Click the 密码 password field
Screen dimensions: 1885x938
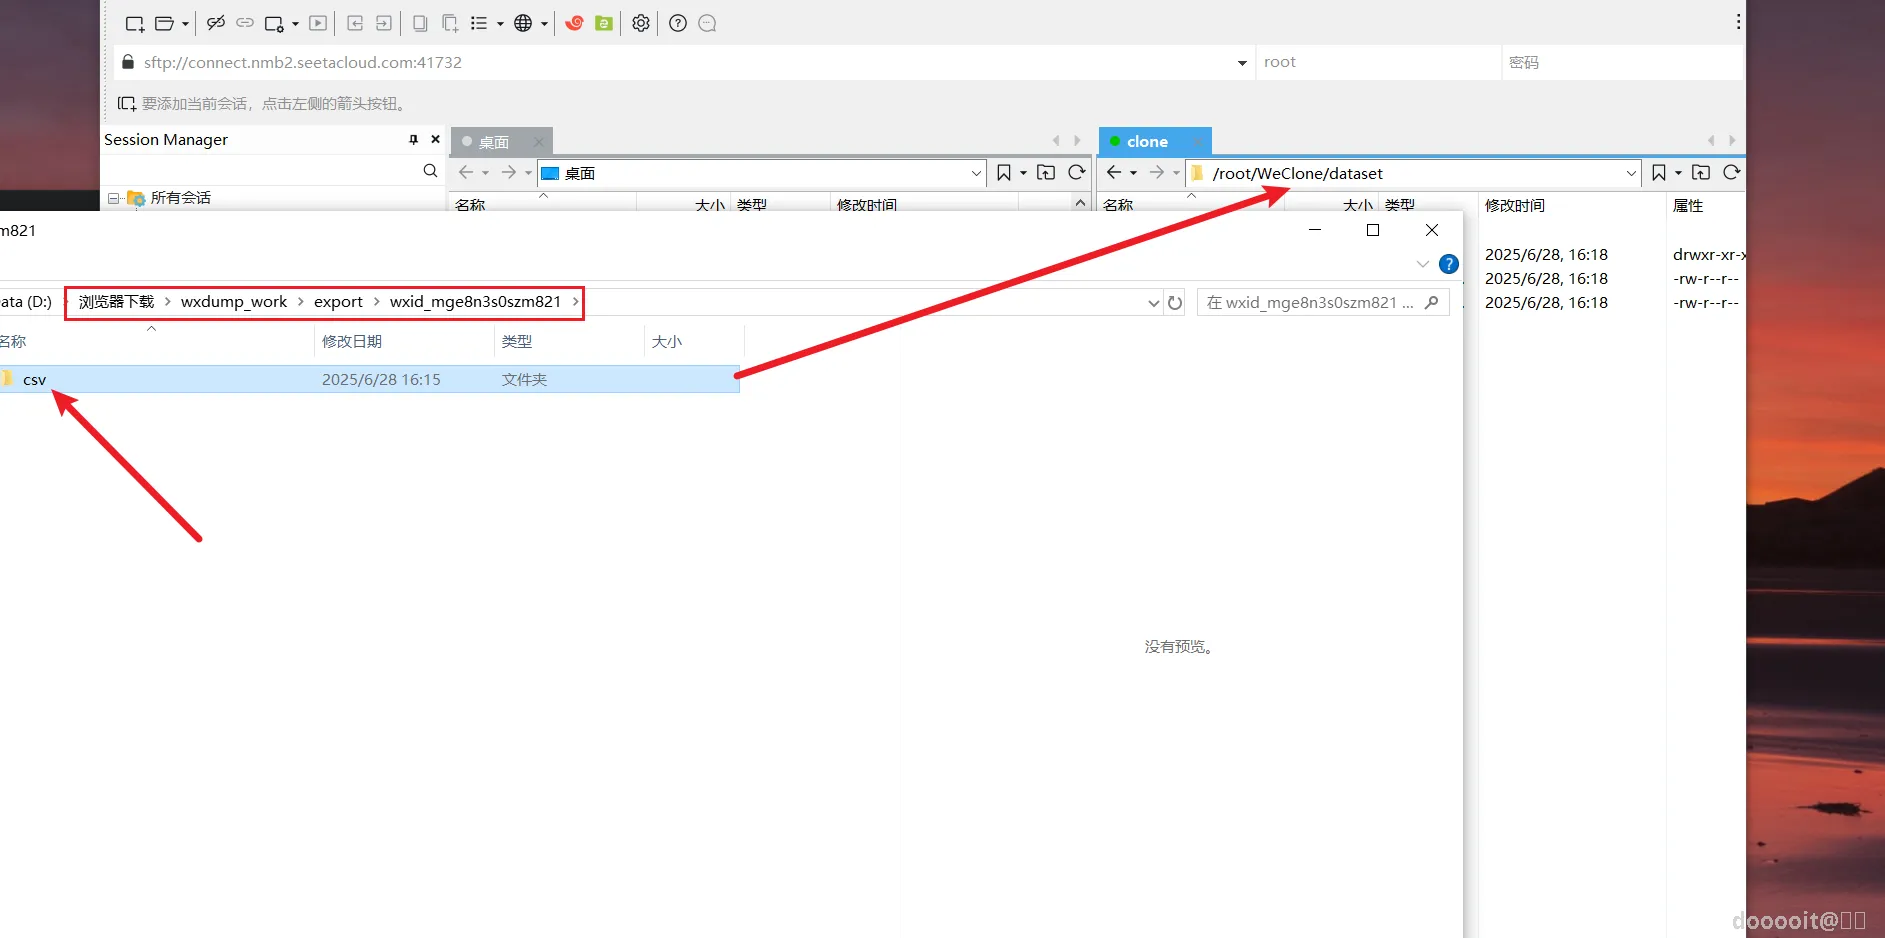tap(1622, 62)
